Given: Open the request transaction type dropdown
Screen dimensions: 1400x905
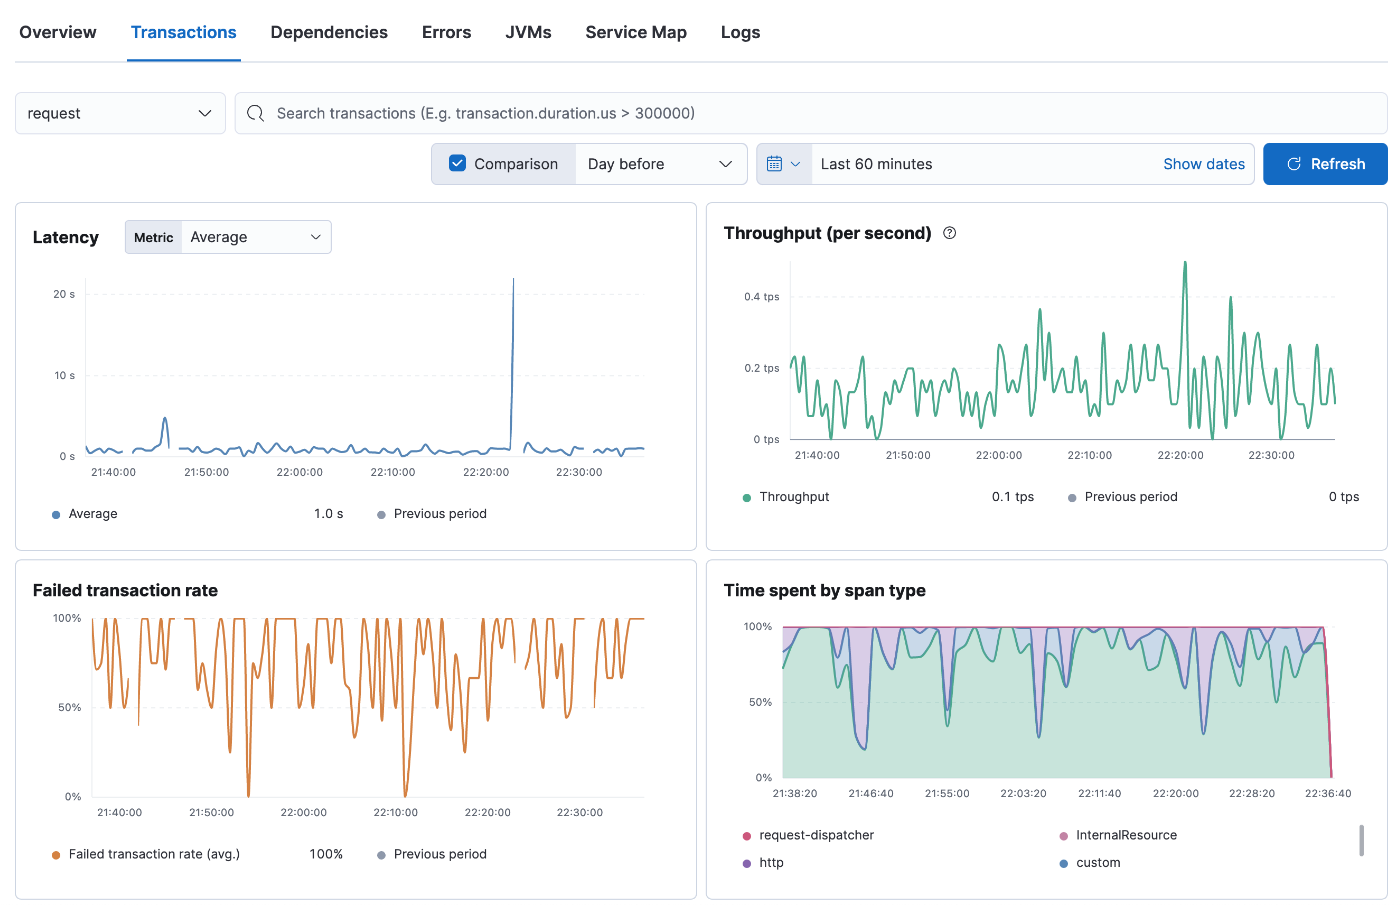Looking at the screenshot, I should pyautogui.click(x=120, y=114).
